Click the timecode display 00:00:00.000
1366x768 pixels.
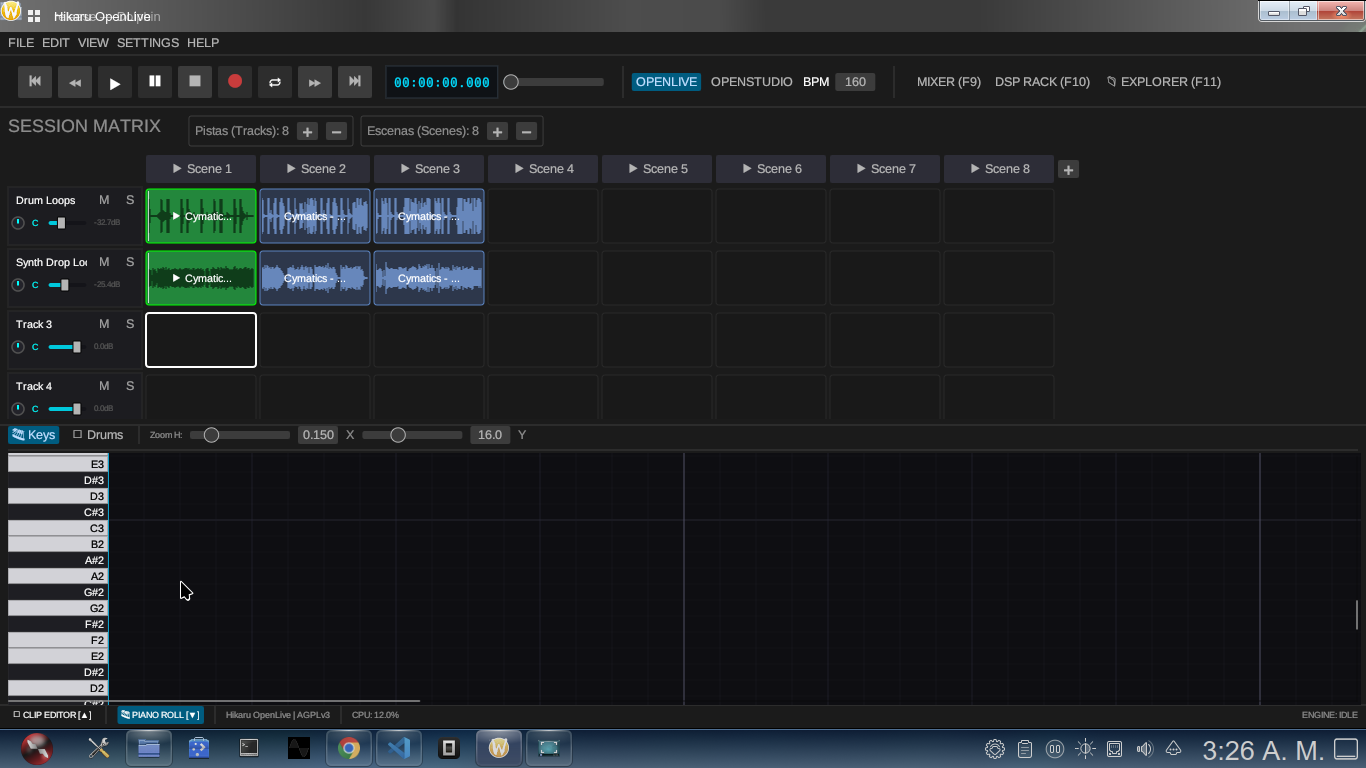pos(442,82)
